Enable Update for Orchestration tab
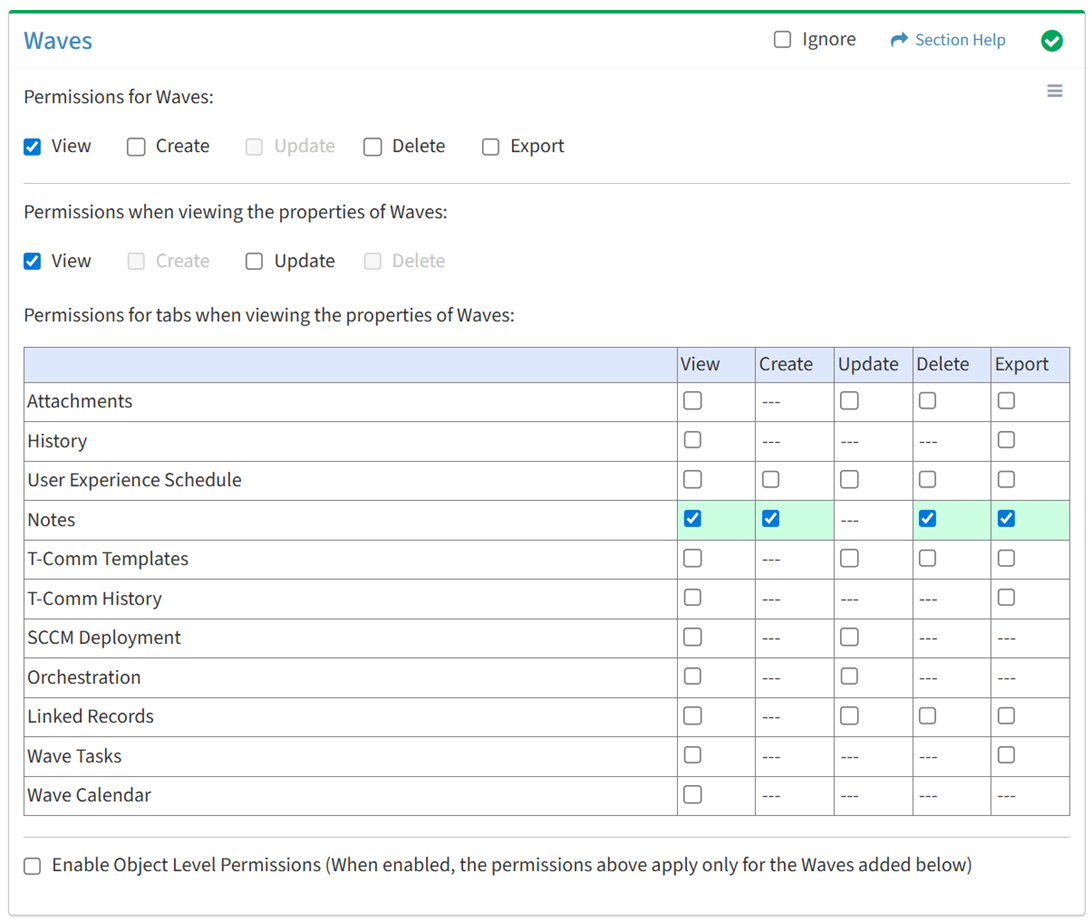The image size is (1092, 921). tap(849, 677)
